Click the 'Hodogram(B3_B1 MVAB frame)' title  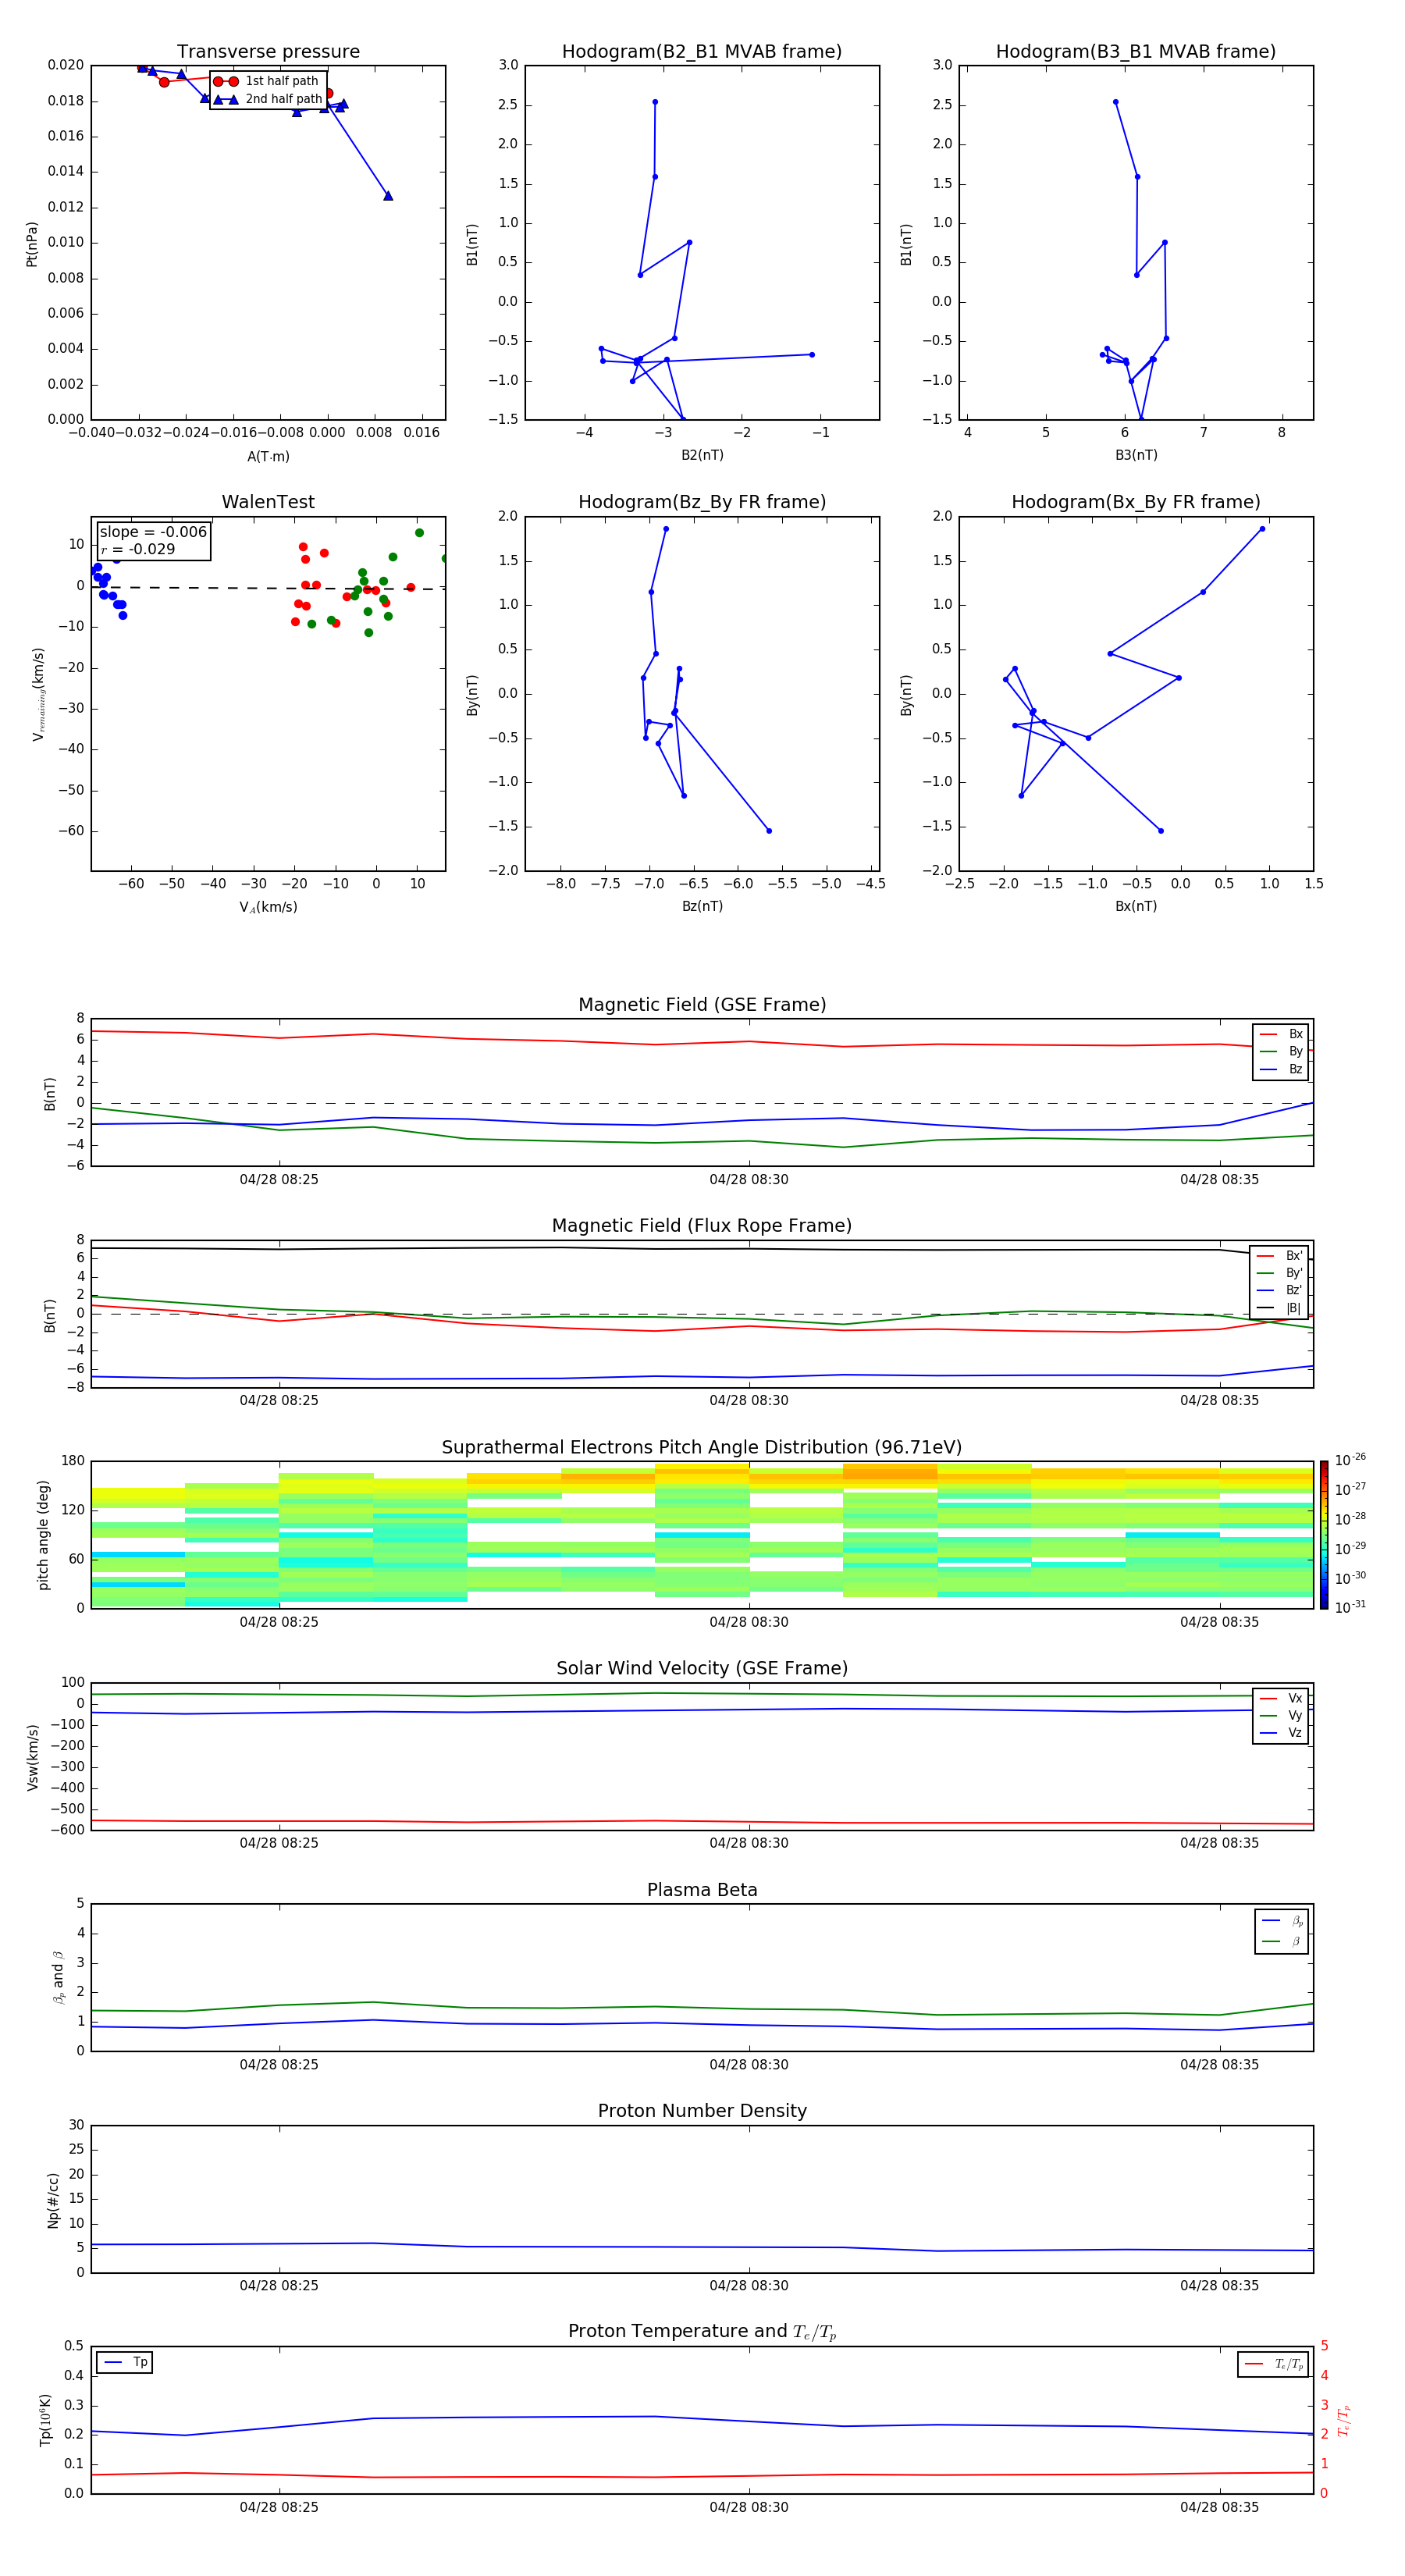1136,52
